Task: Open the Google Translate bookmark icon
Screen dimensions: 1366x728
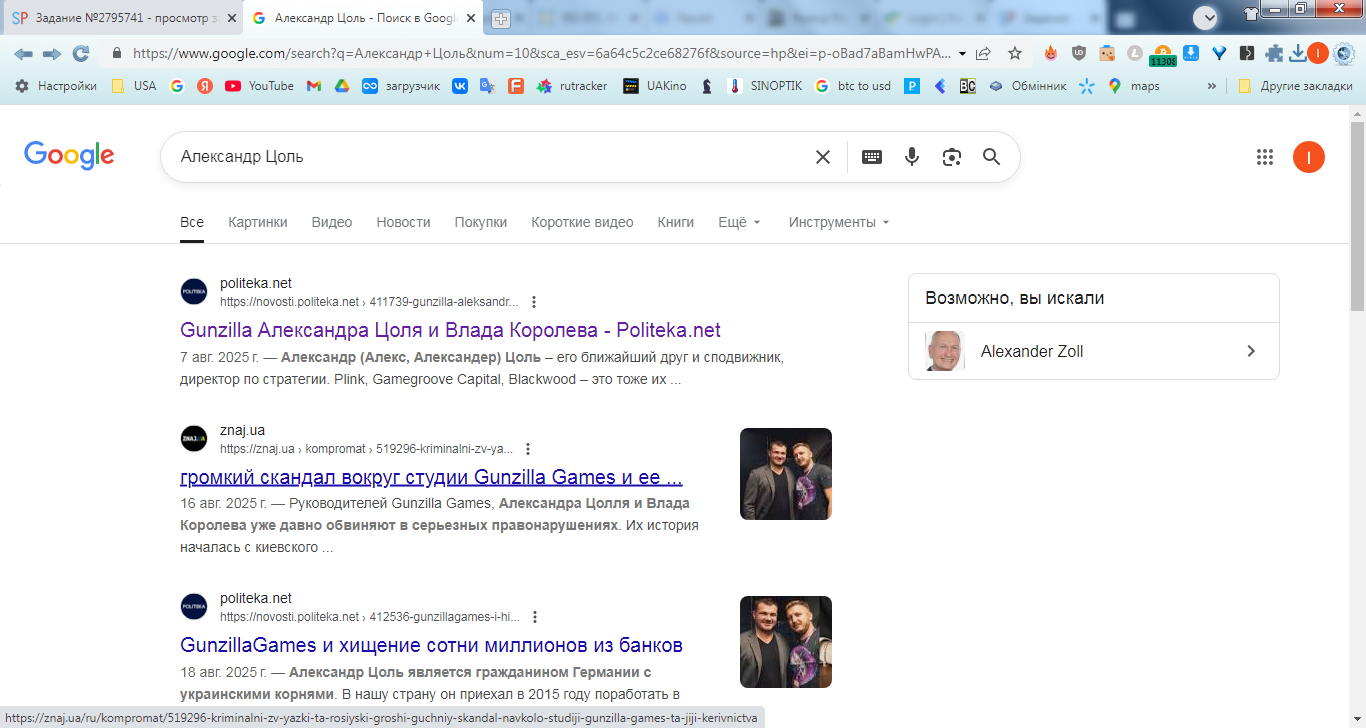Action: point(488,86)
